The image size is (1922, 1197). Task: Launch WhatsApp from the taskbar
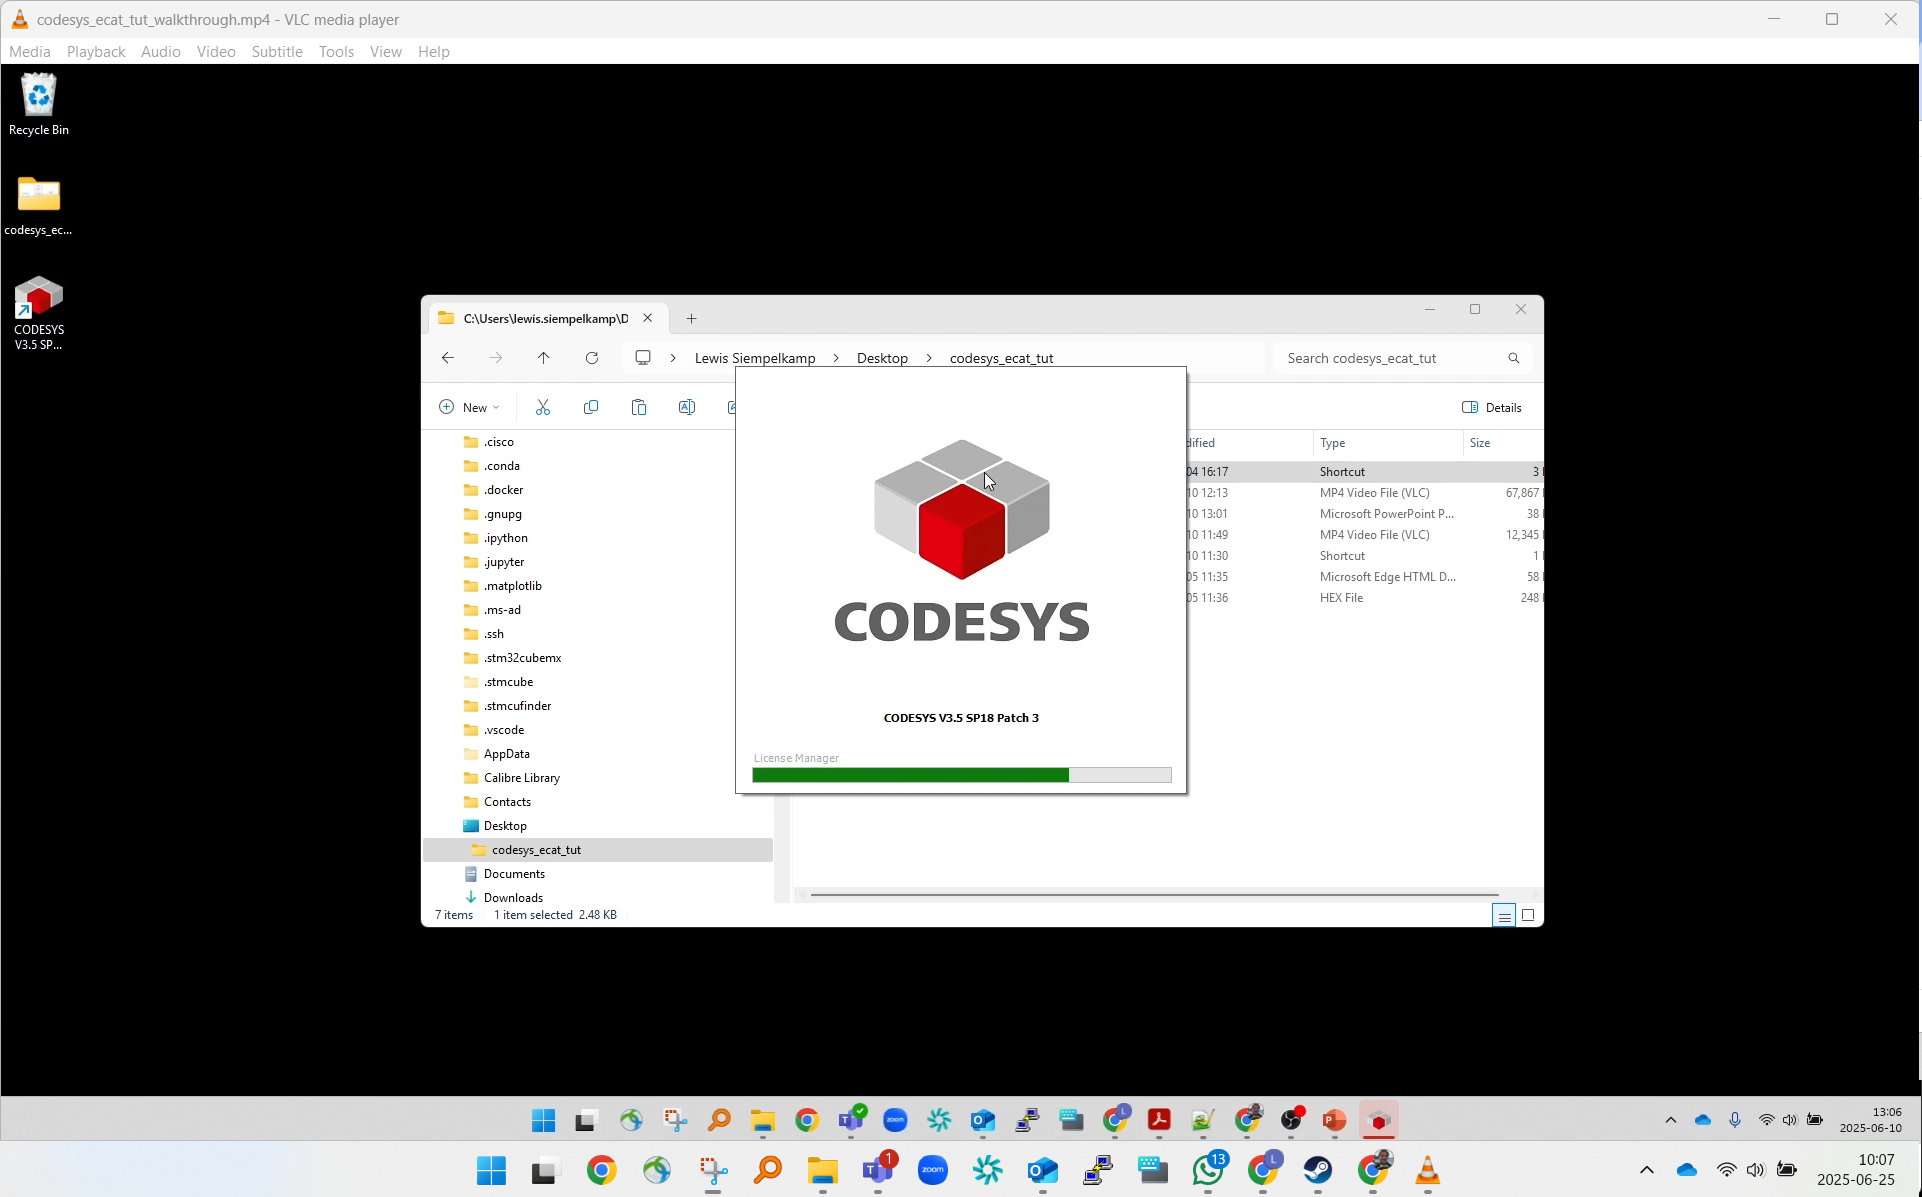pyautogui.click(x=1209, y=1172)
